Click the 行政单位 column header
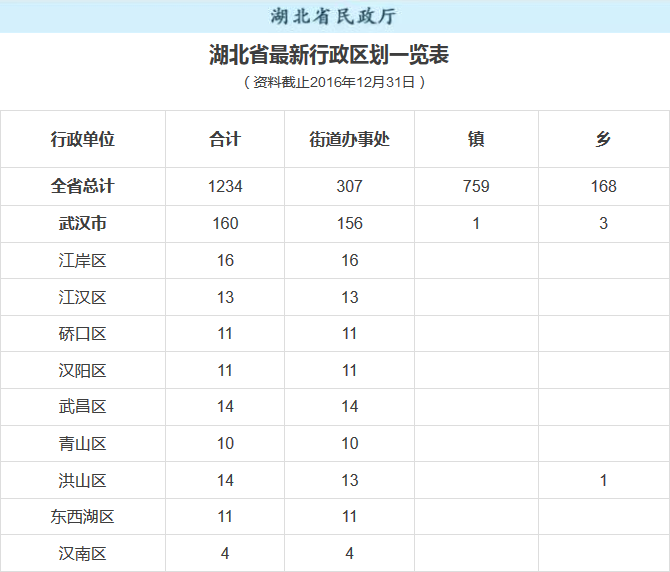The image size is (670, 572). 82,139
